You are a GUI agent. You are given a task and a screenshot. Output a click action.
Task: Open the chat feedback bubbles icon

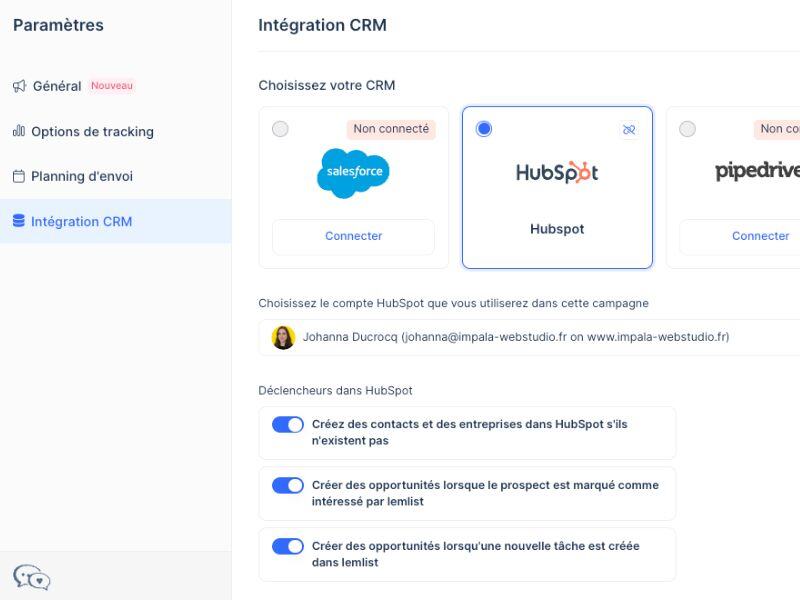(32, 577)
